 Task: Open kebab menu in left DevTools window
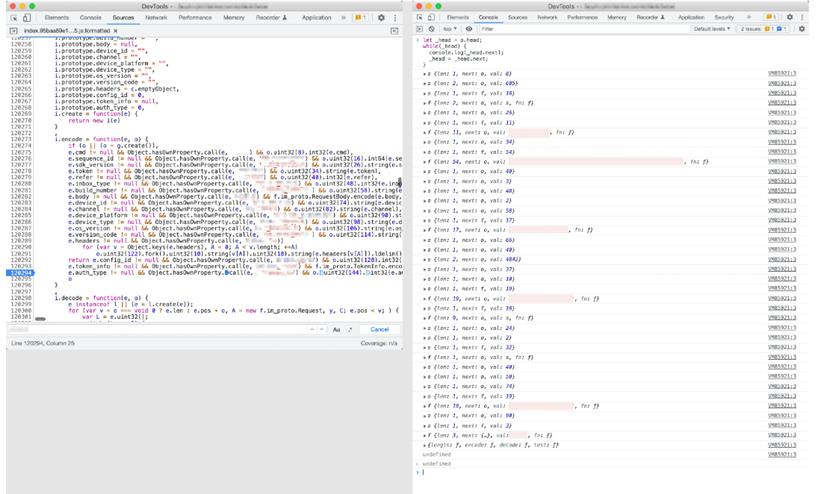pos(395,18)
